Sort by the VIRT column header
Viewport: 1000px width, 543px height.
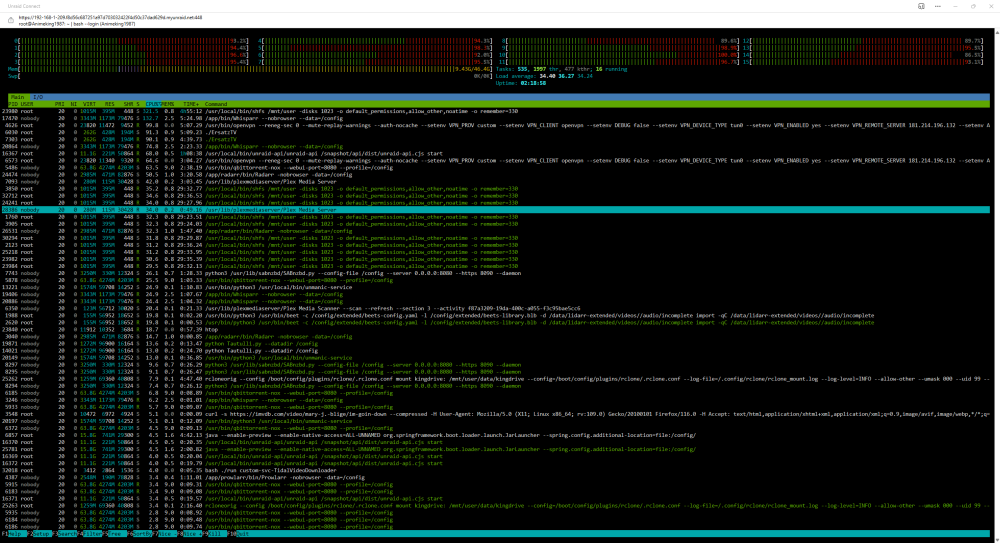coord(89,104)
